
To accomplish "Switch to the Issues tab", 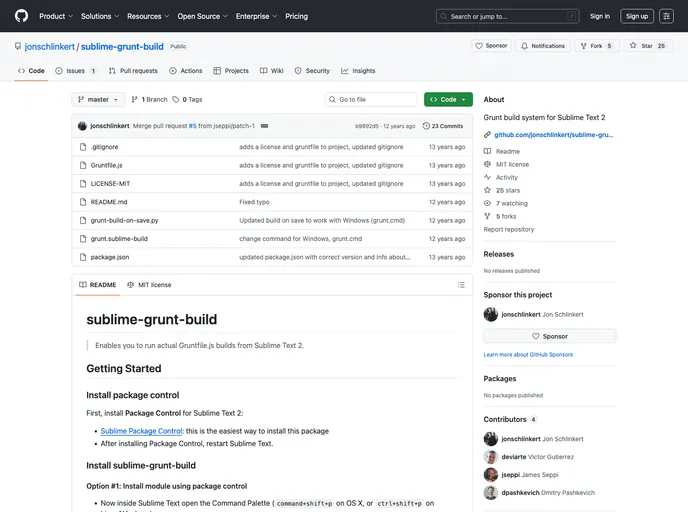I will (x=75, y=71).
